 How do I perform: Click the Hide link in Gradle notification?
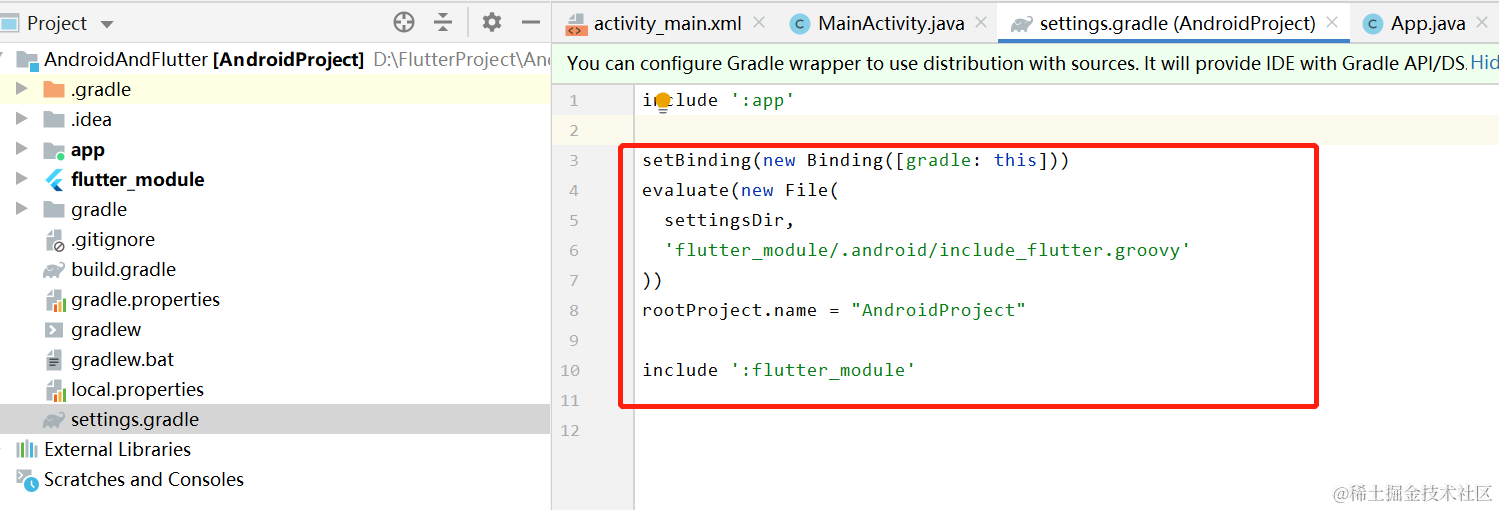(1484, 63)
